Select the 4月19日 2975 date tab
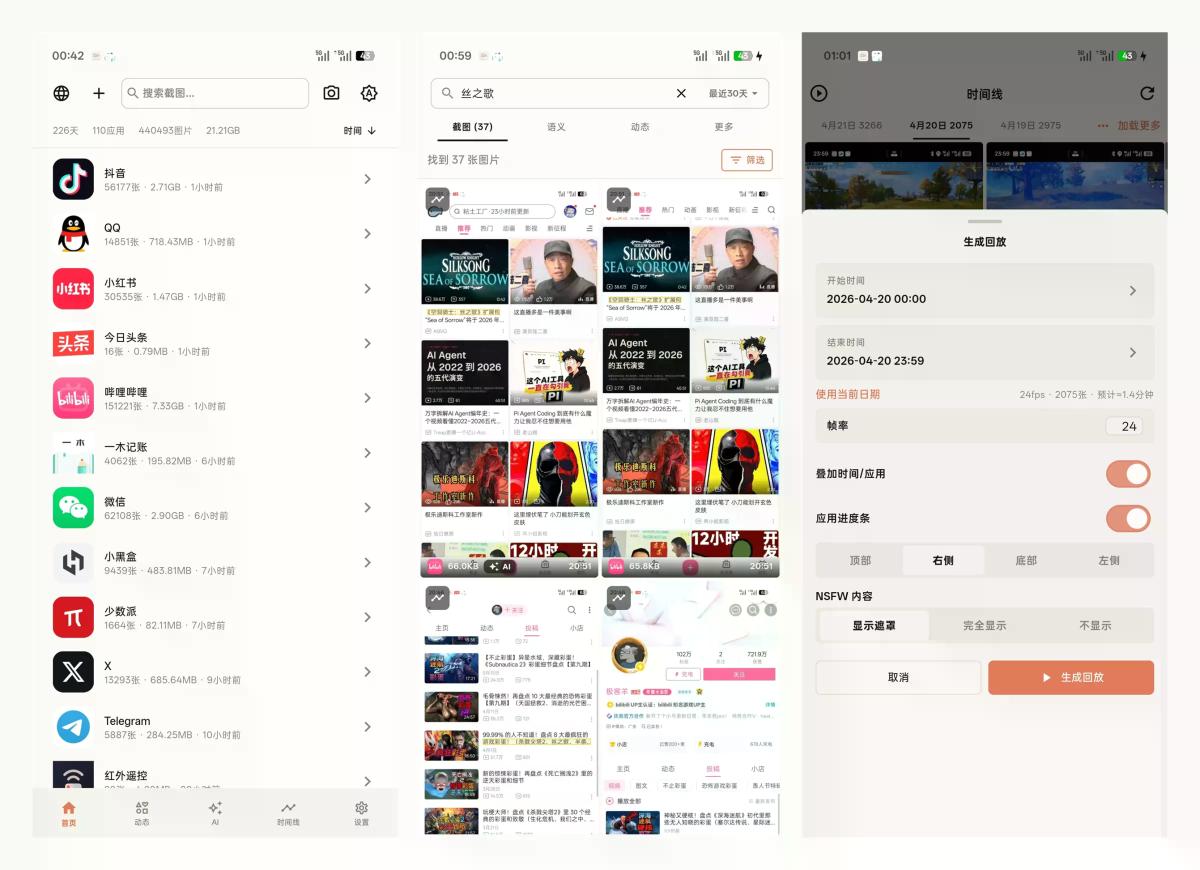This screenshot has height=870, width=1200. tap(1029, 126)
